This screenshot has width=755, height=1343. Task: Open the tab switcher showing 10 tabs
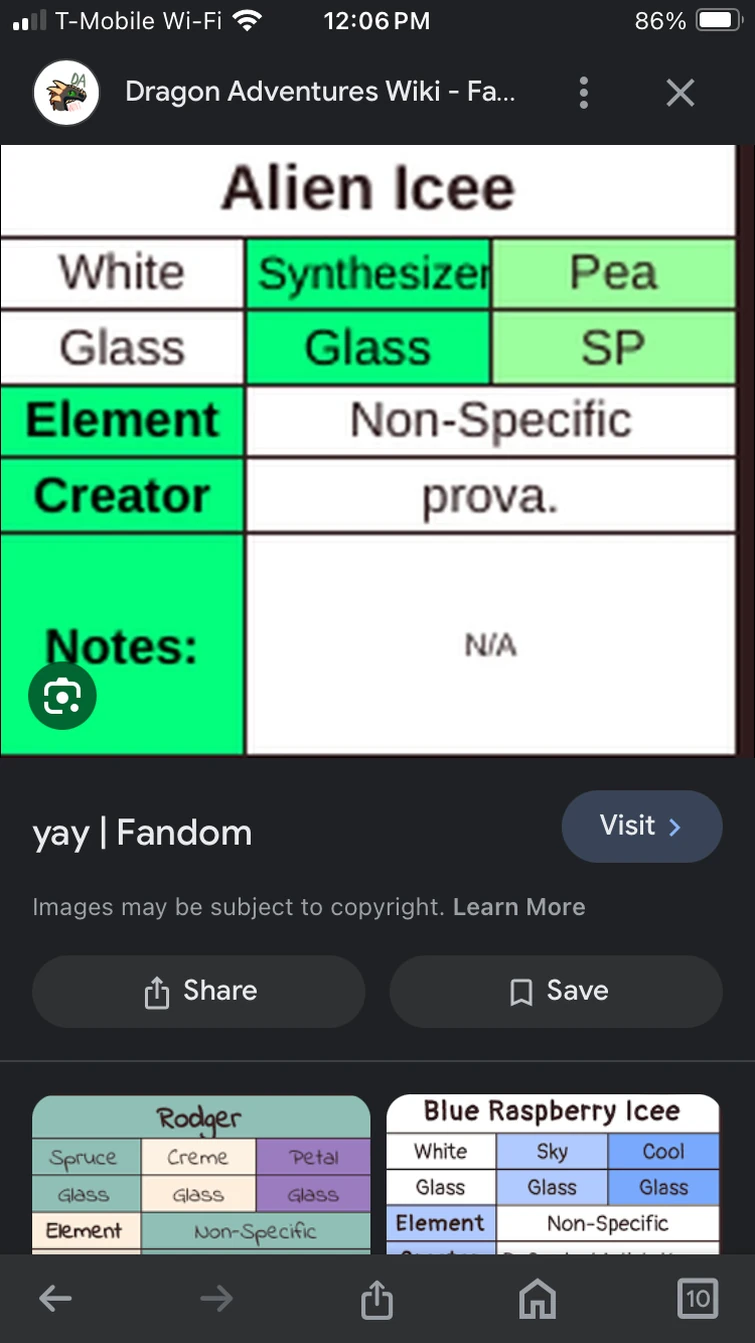697,1298
